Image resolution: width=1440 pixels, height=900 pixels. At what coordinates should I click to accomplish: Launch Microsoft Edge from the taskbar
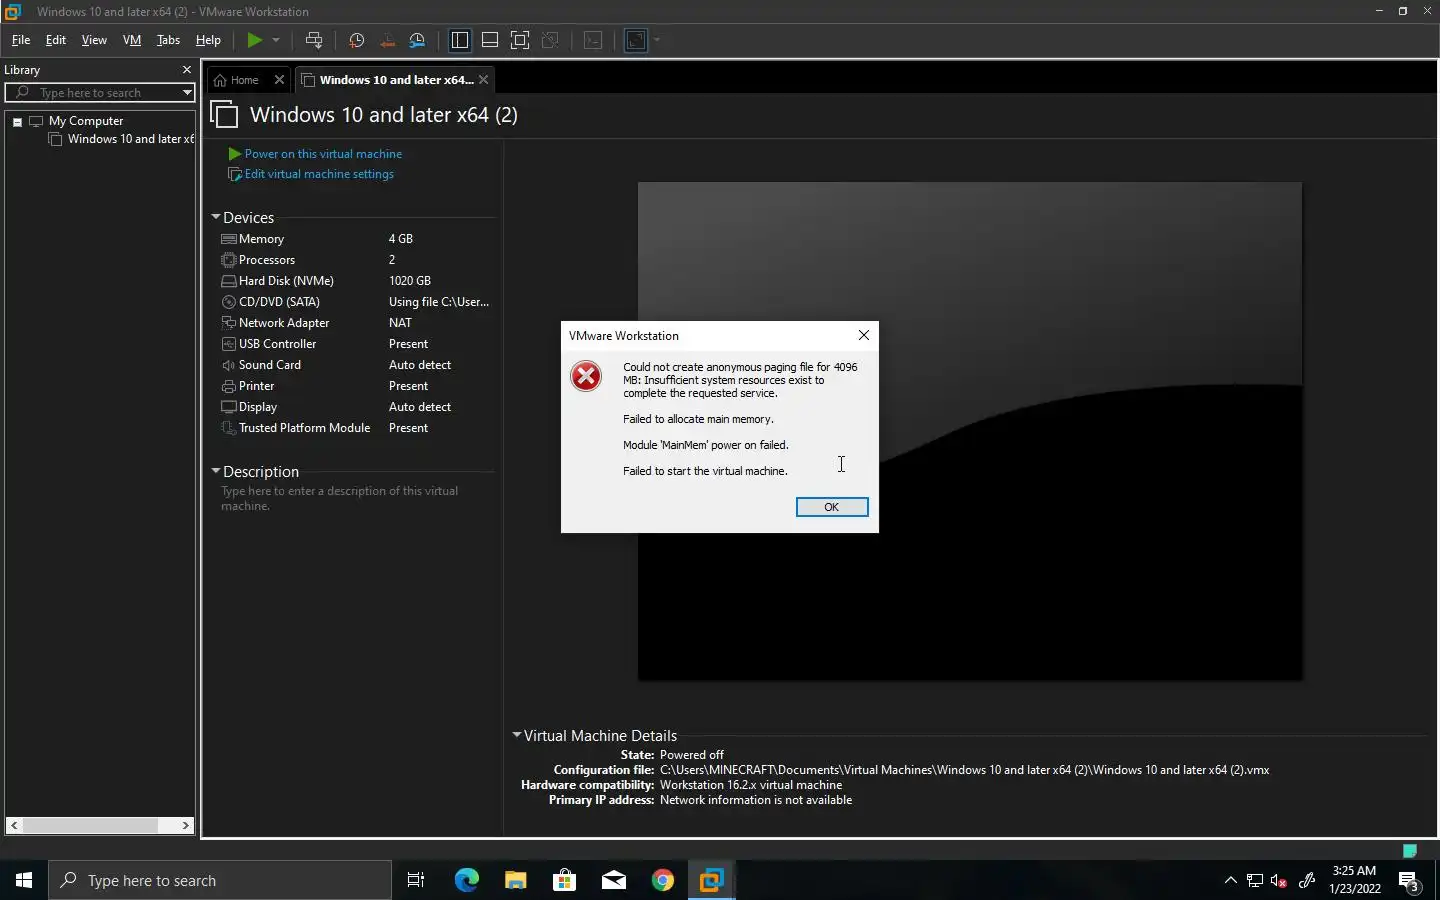tap(467, 880)
